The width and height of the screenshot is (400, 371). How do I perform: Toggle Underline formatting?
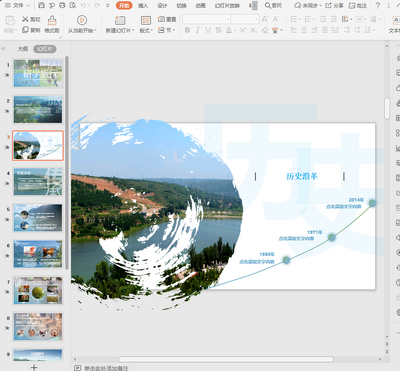tap(208, 30)
